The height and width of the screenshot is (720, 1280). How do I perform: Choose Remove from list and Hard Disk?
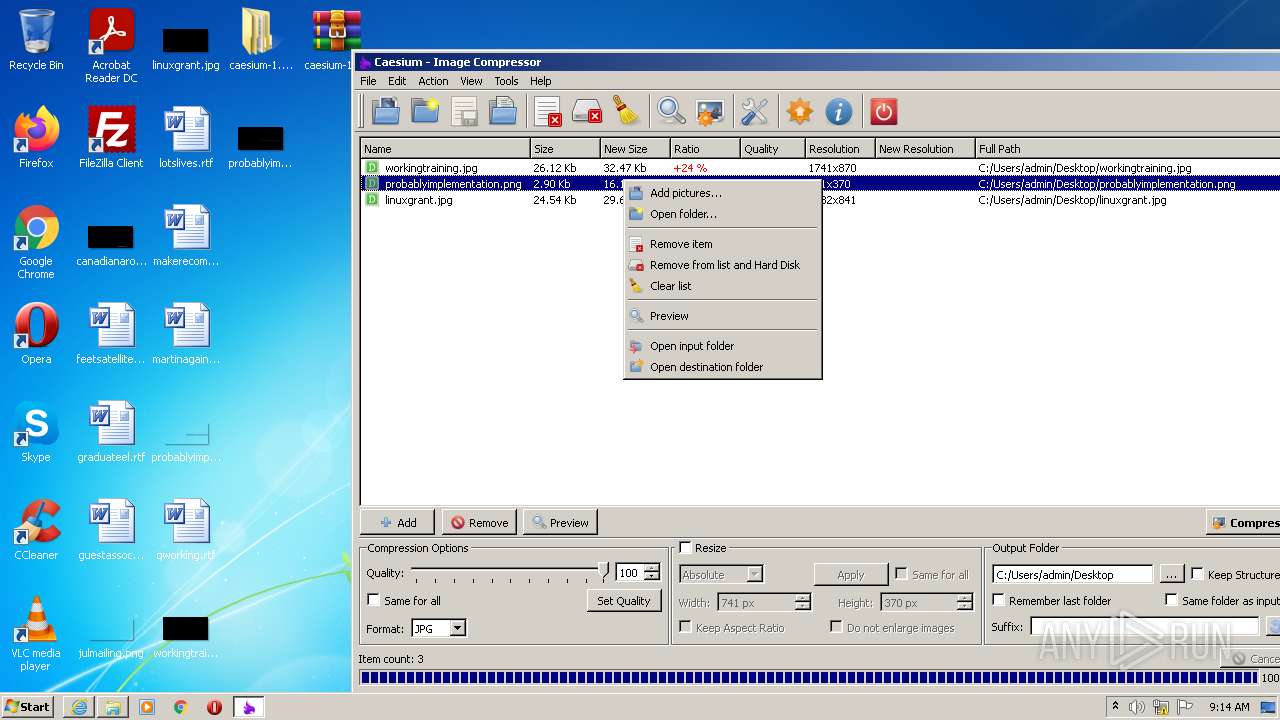[722, 265]
